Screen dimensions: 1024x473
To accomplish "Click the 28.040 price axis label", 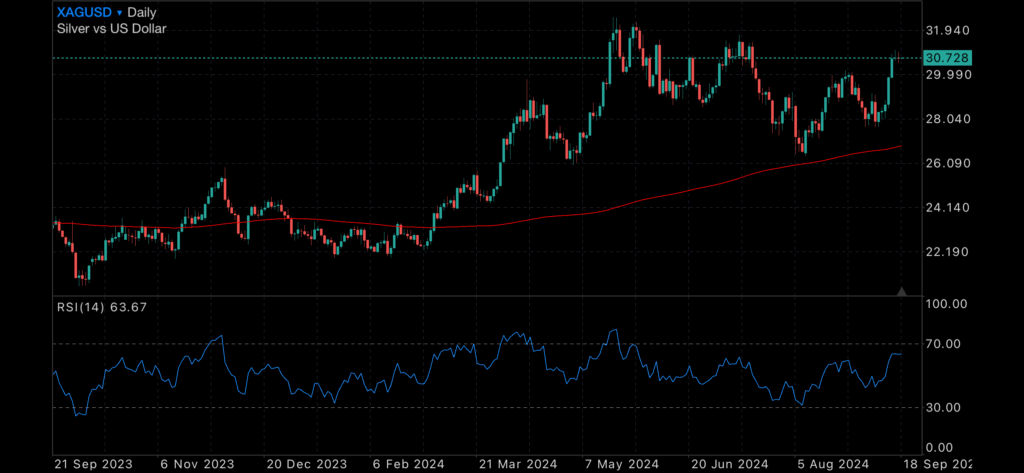I will [x=948, y=119].
